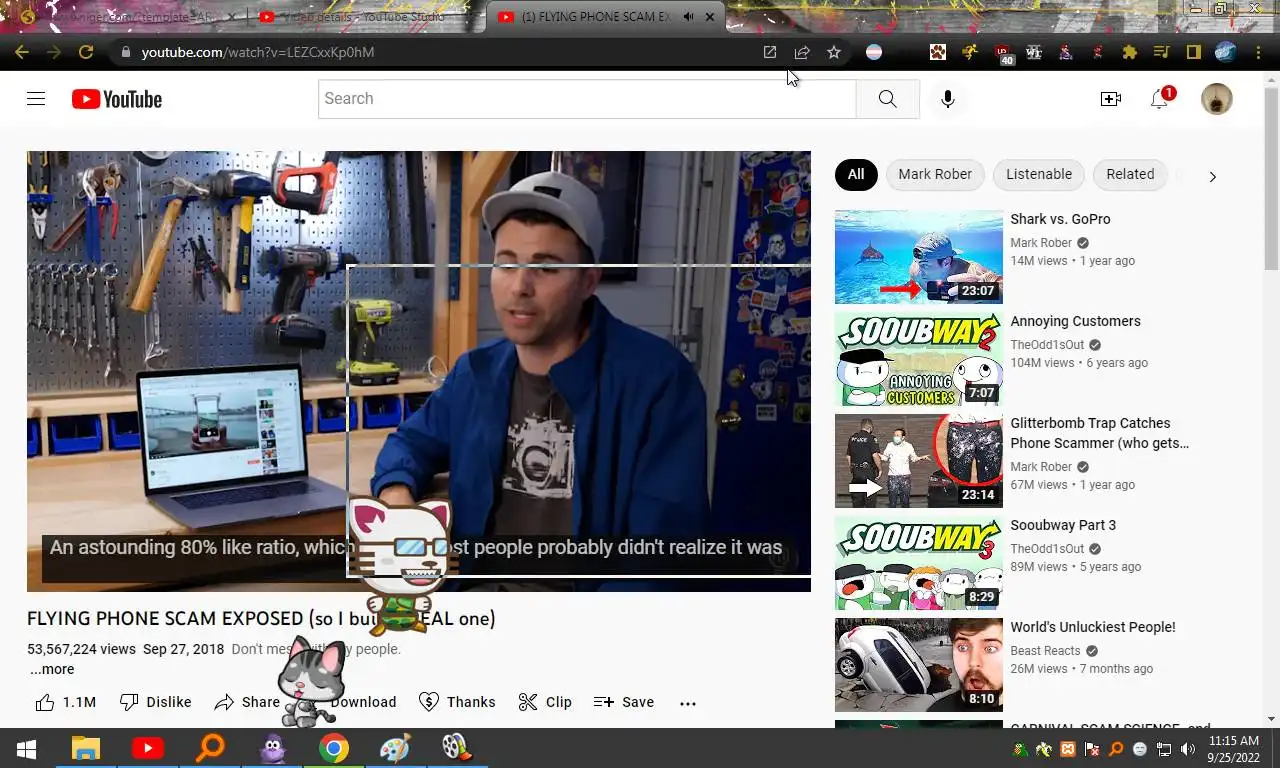Open the BonziBuddy purple gorilla taskbar icon

click(272, 748)
